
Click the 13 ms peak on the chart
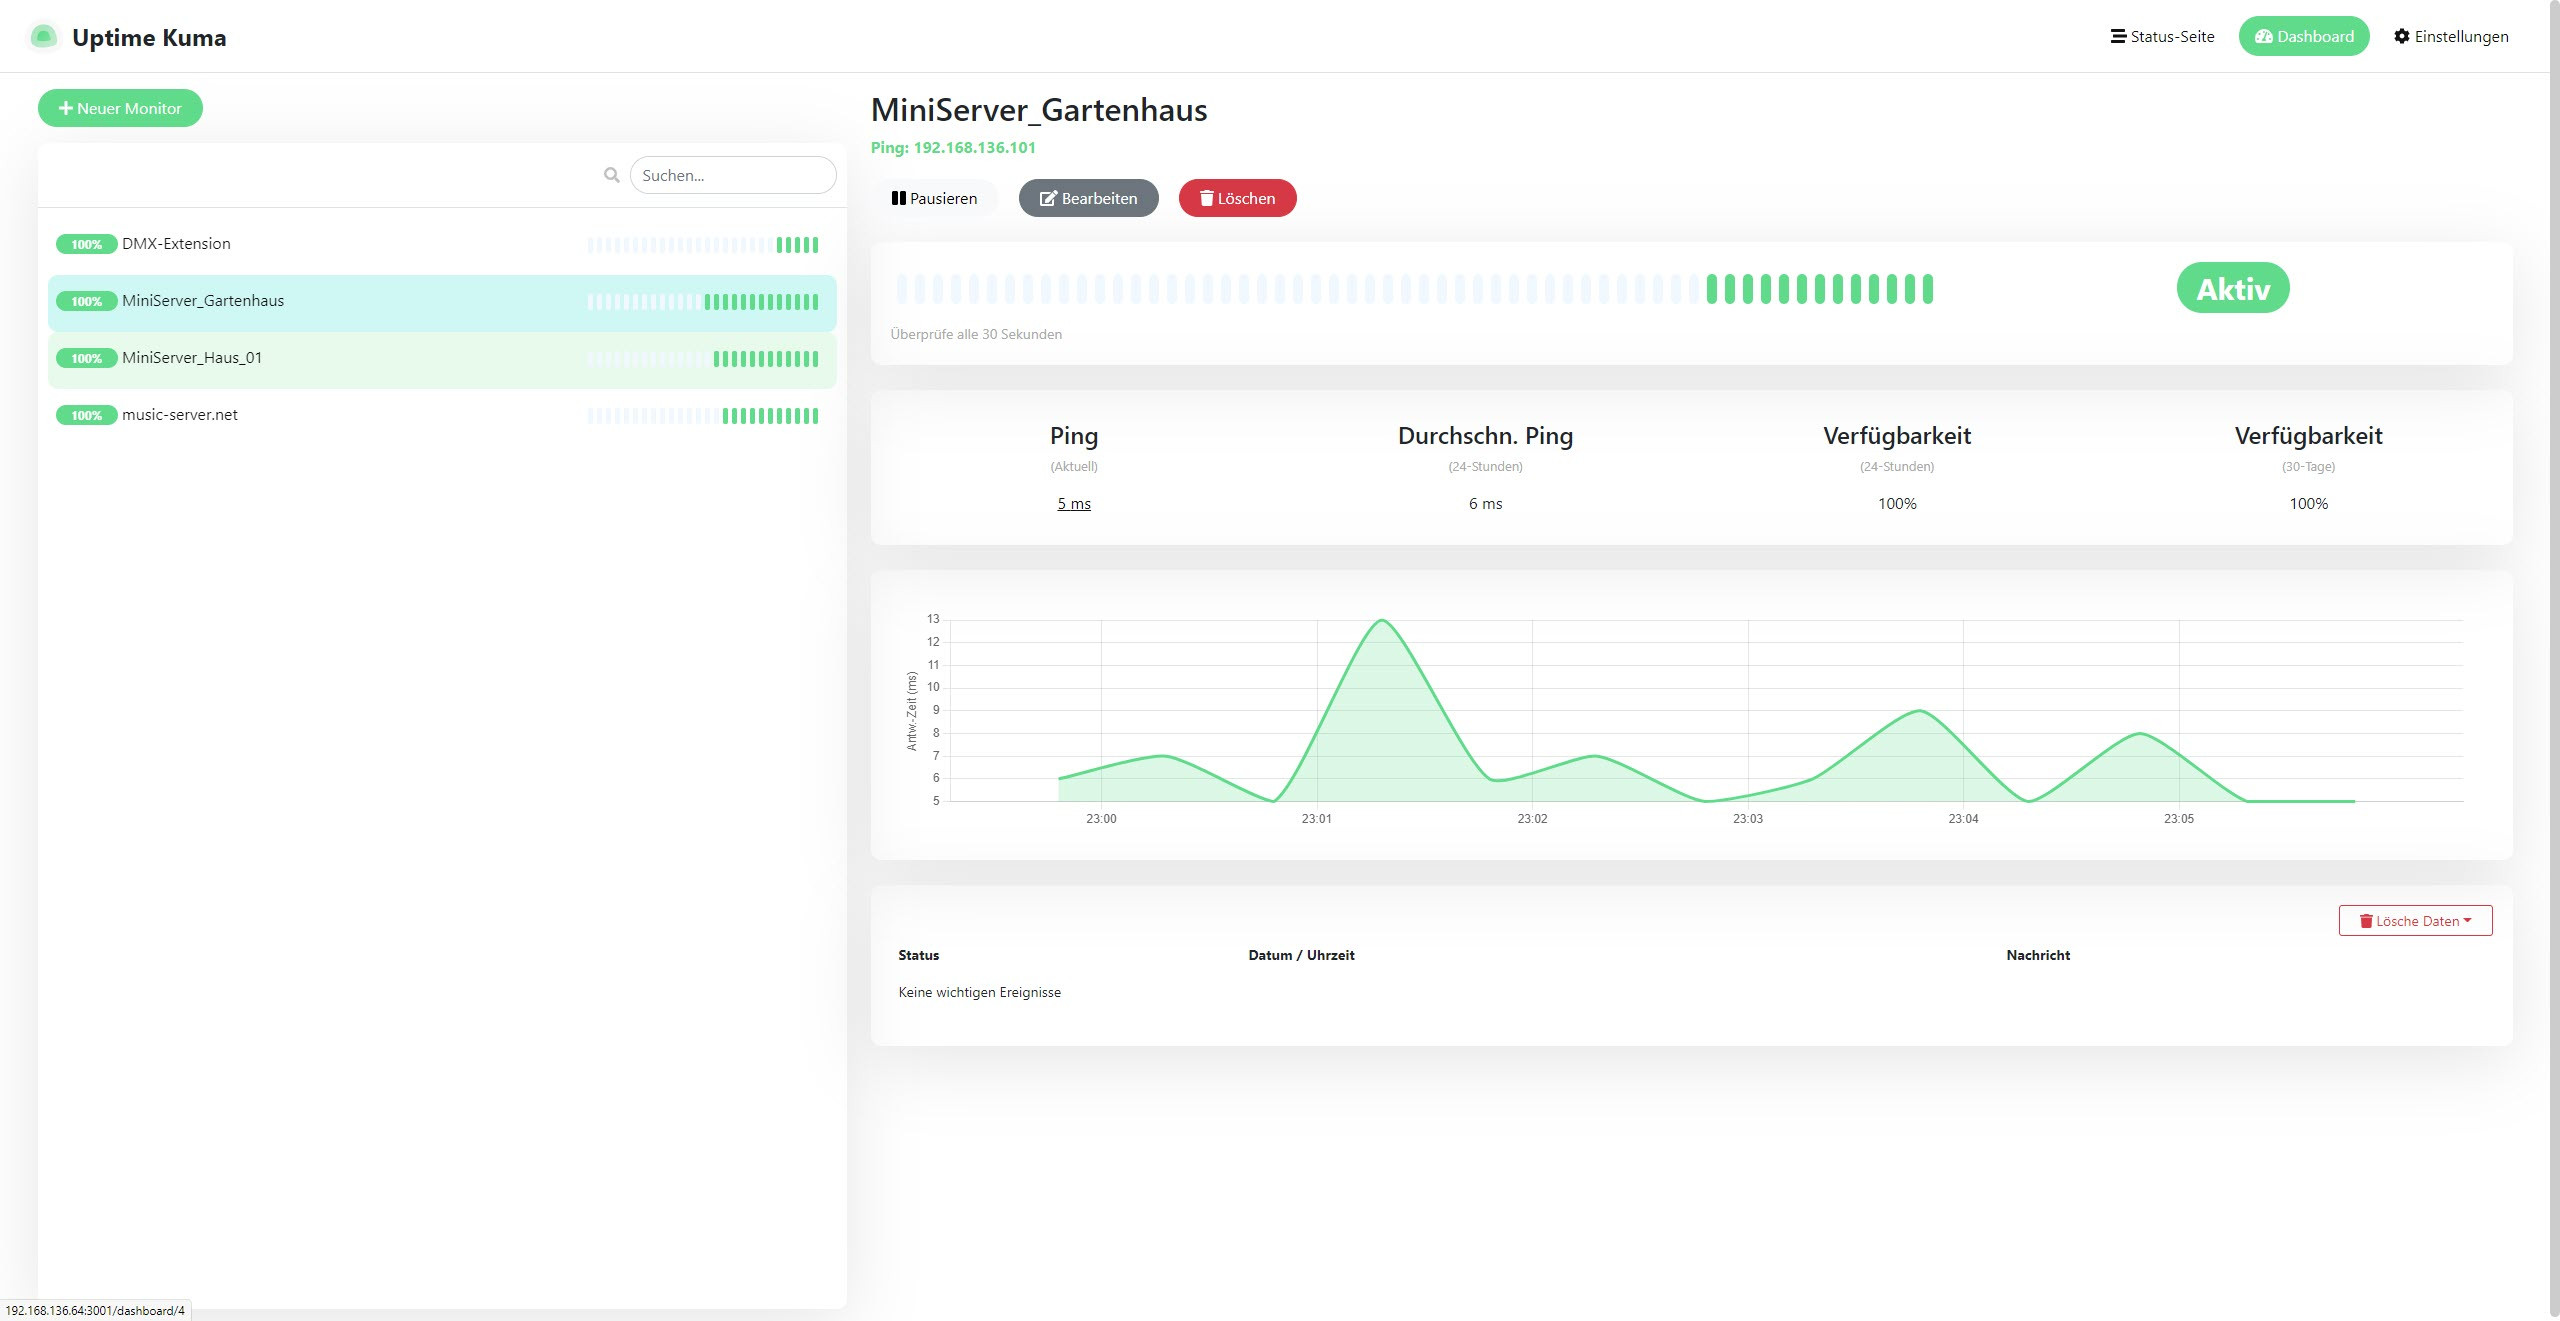1381,621
